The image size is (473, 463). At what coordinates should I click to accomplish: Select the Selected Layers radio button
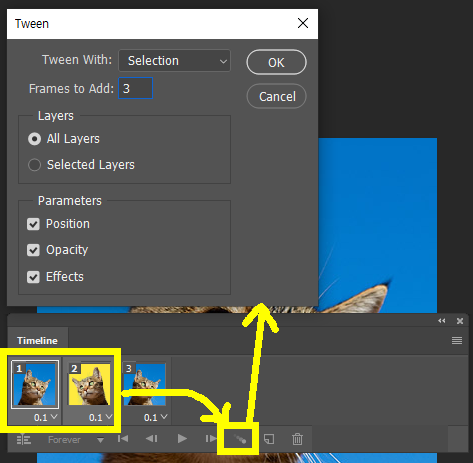point(34,165)
